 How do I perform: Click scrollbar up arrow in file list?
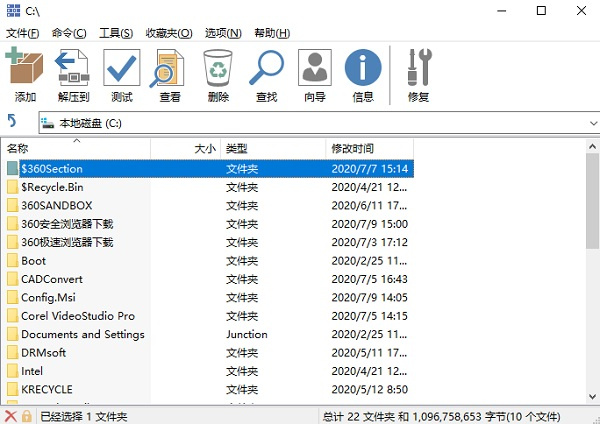point(592,146)
